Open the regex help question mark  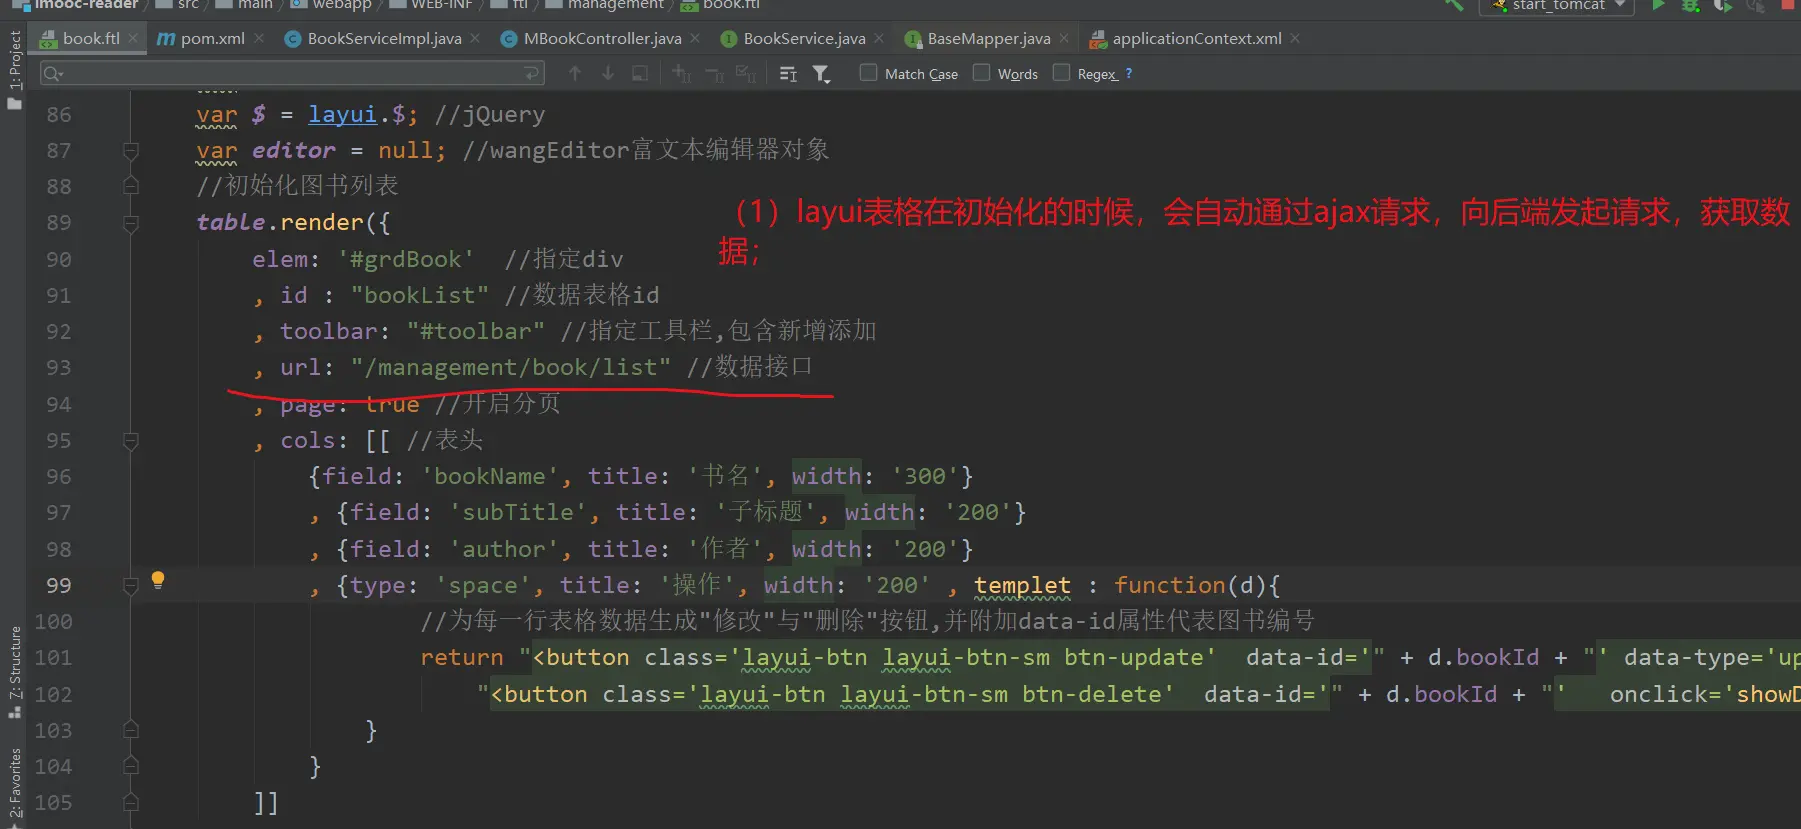[1129, 73]
